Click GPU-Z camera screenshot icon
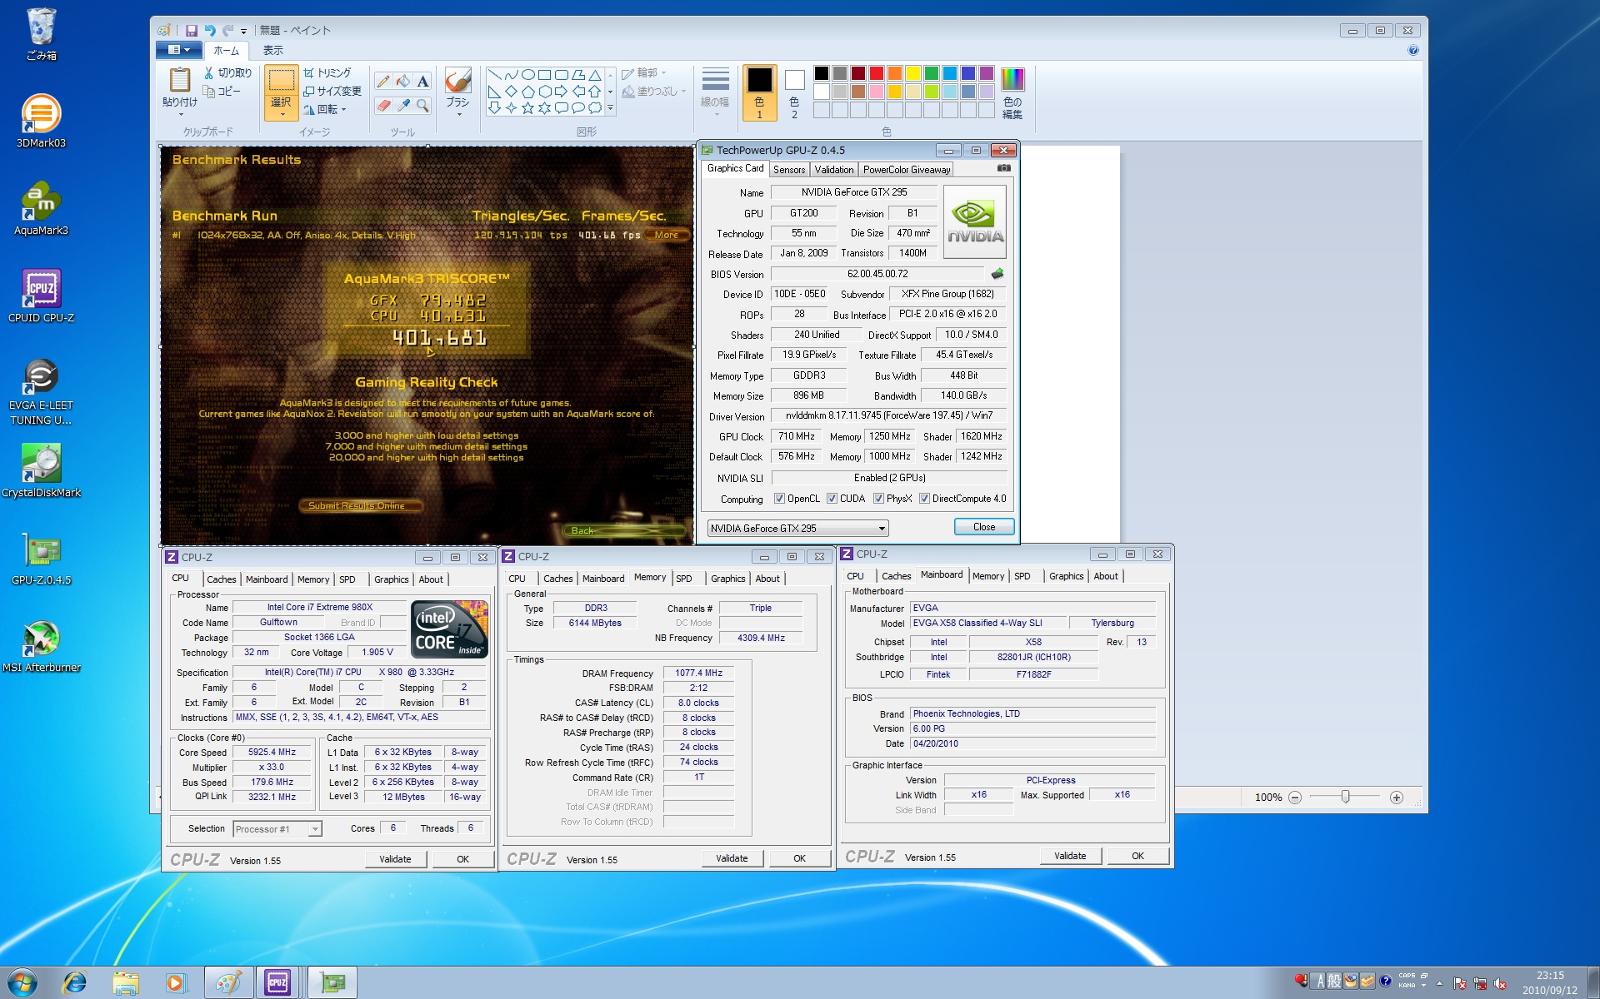The width and height of the screenshot is (1600, 999). click(1003, 168)
